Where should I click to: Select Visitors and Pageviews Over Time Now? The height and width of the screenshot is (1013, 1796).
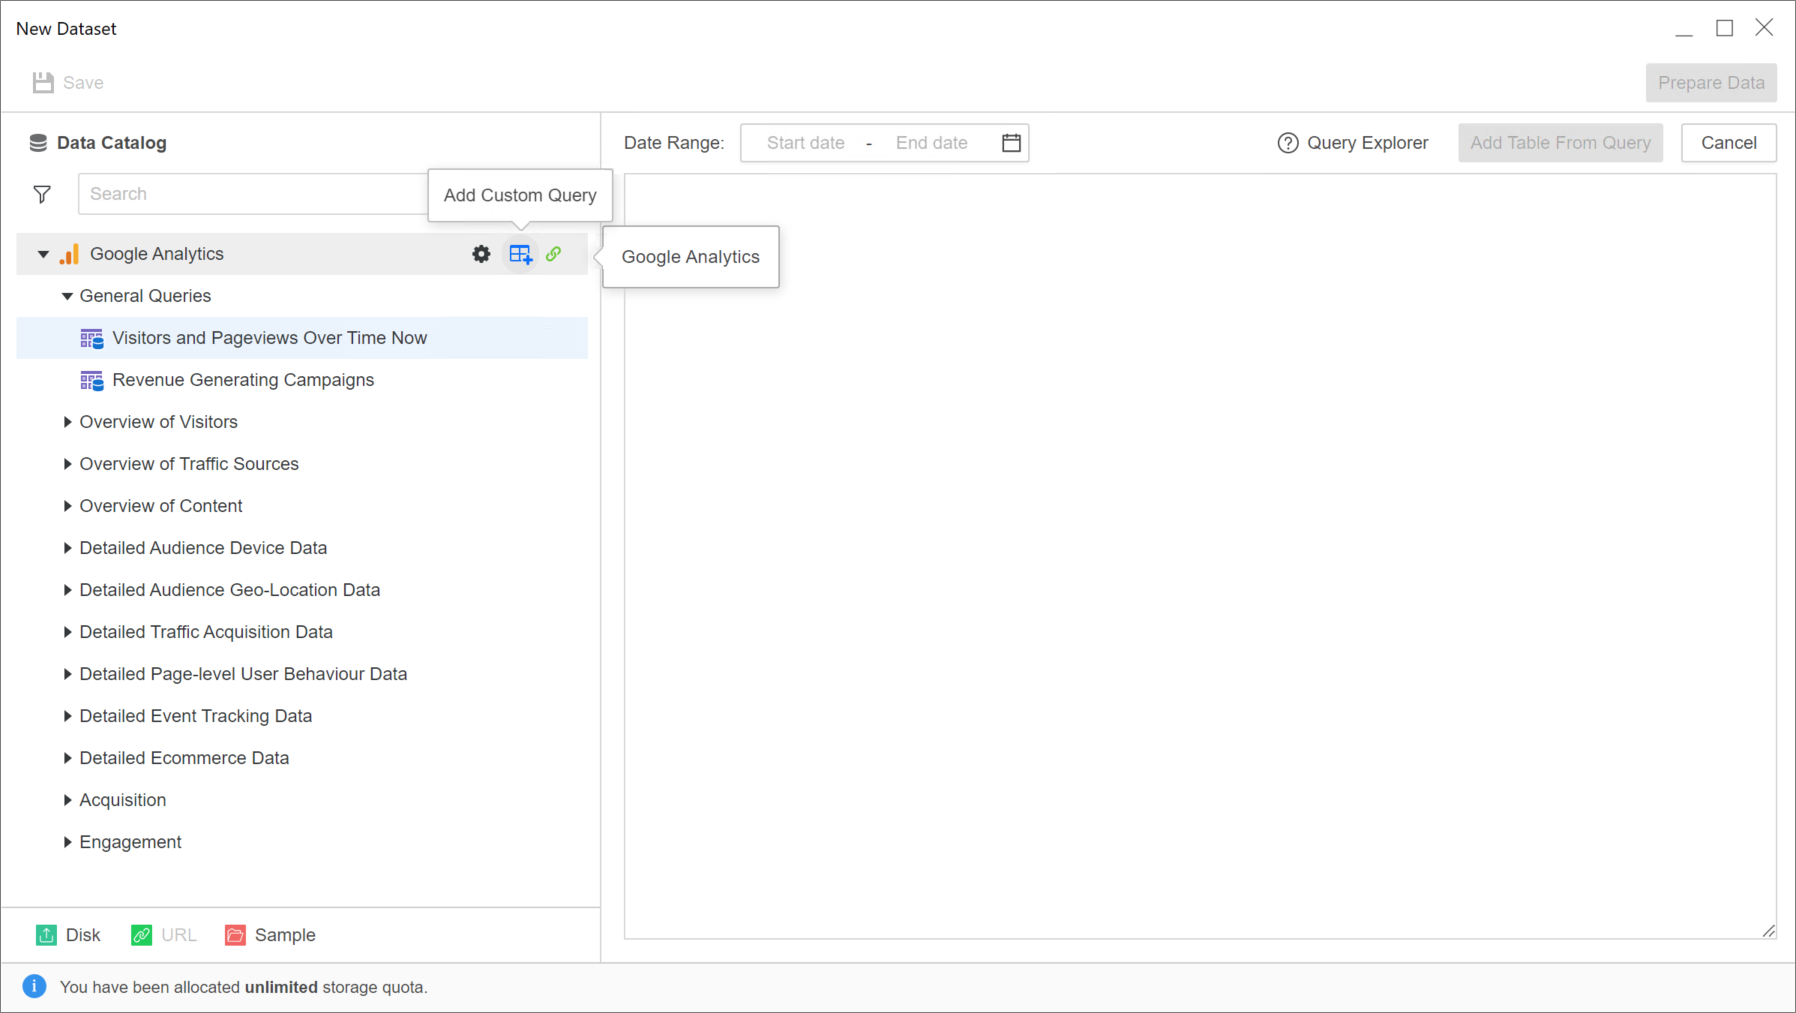269,338
